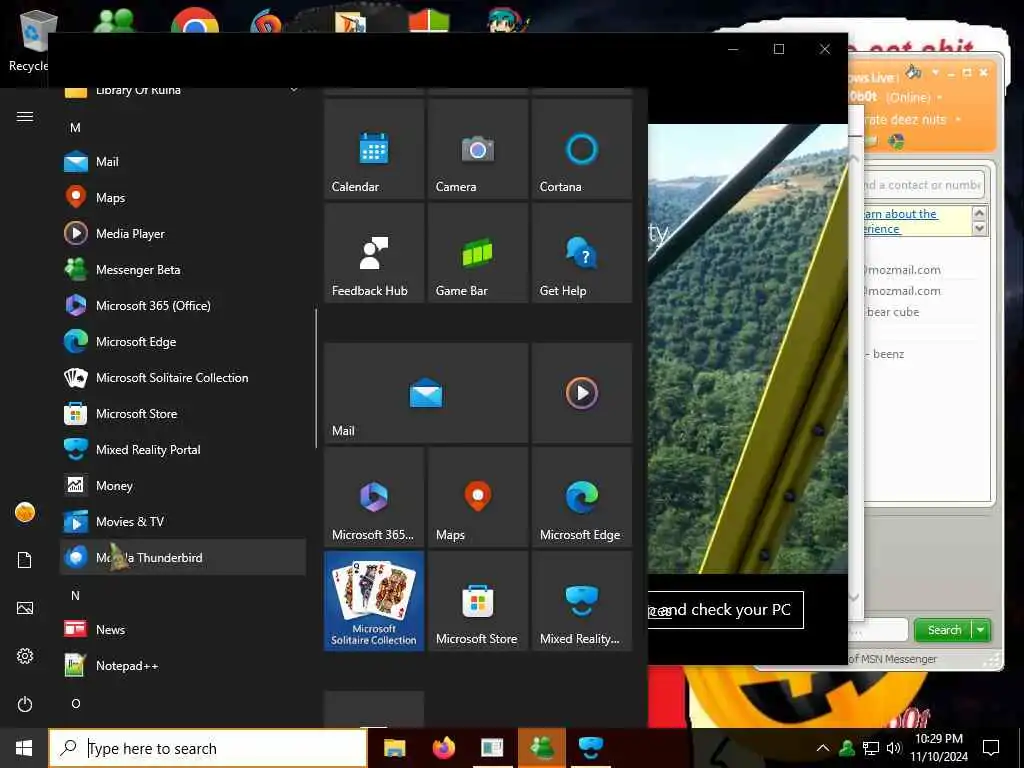Launch Mixed Reality Portal from app list
1024x768 pixels.
182,450
